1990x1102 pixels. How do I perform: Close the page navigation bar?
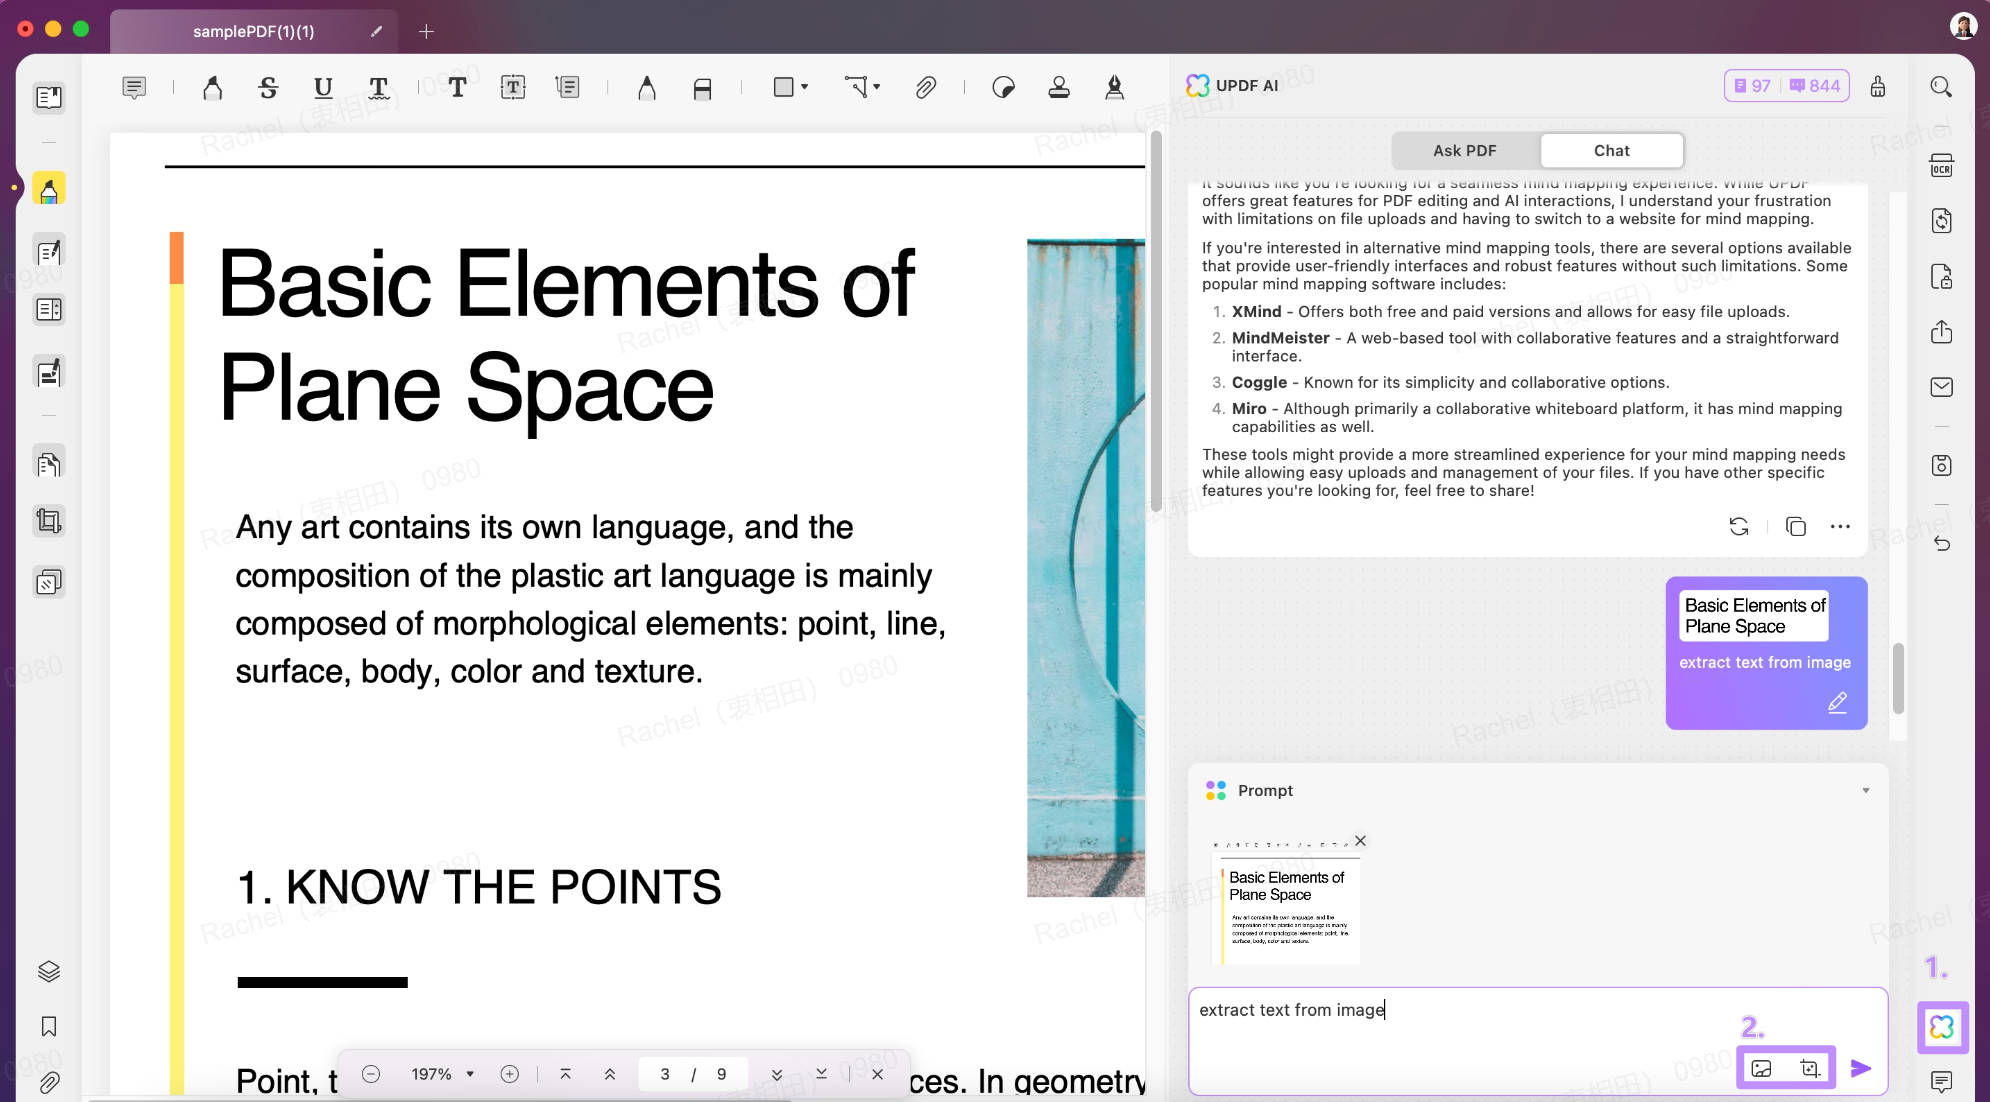[877, 1074]
